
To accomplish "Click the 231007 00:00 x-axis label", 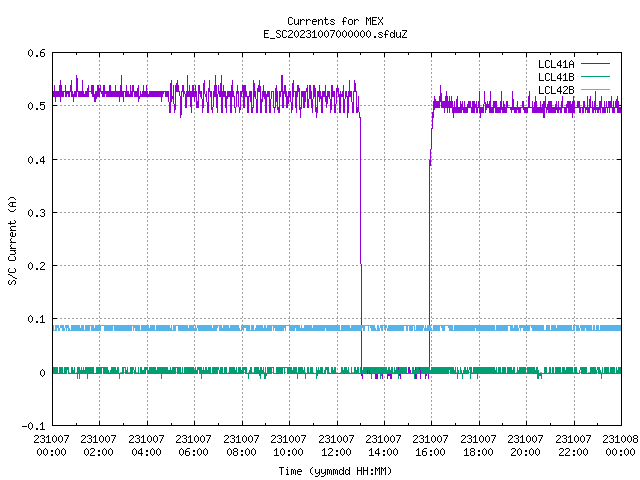I will pos(51,445).
